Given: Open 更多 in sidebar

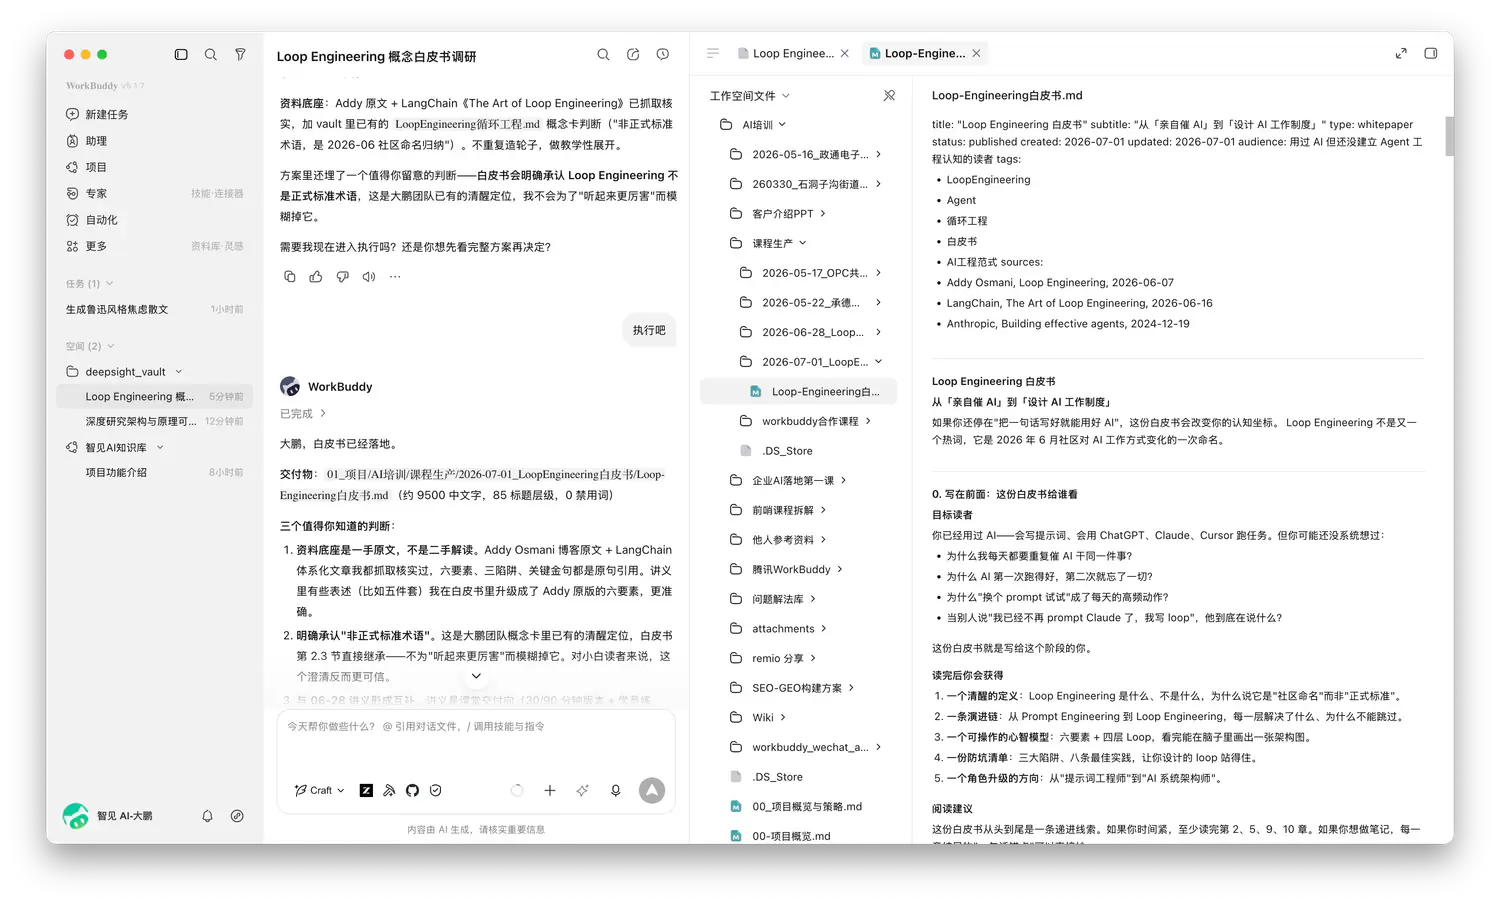Looking at the screenshot, I should click(x=155, y=246).
